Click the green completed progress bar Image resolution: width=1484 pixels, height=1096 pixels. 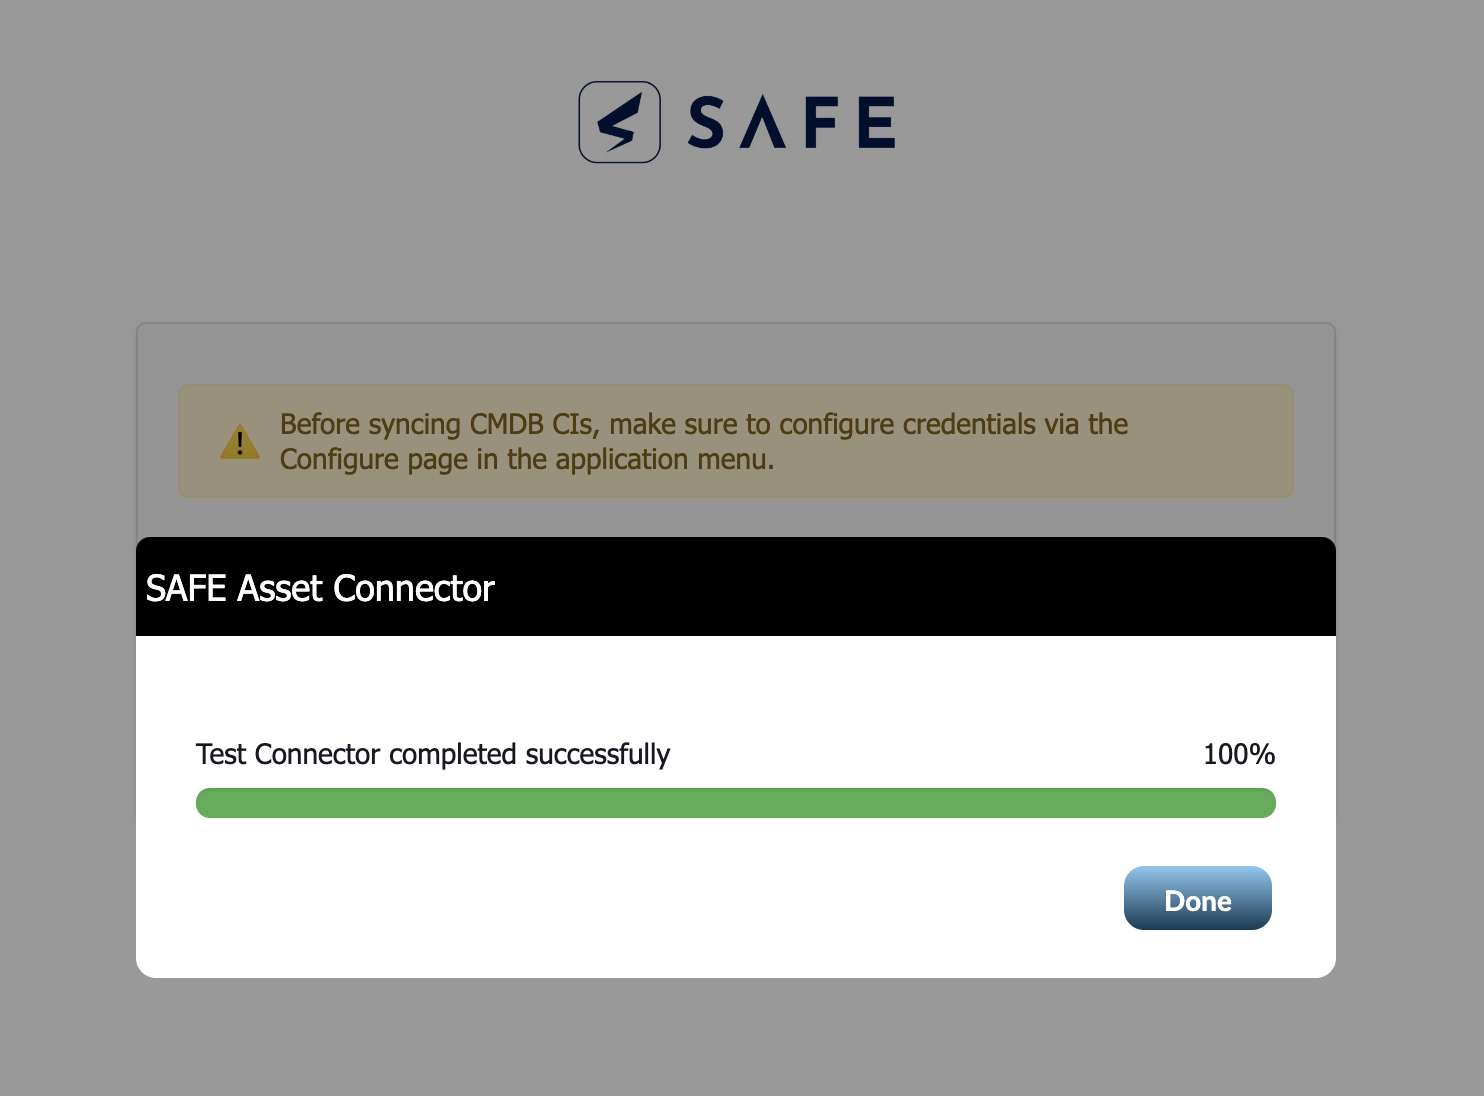(x=735, y=803)
